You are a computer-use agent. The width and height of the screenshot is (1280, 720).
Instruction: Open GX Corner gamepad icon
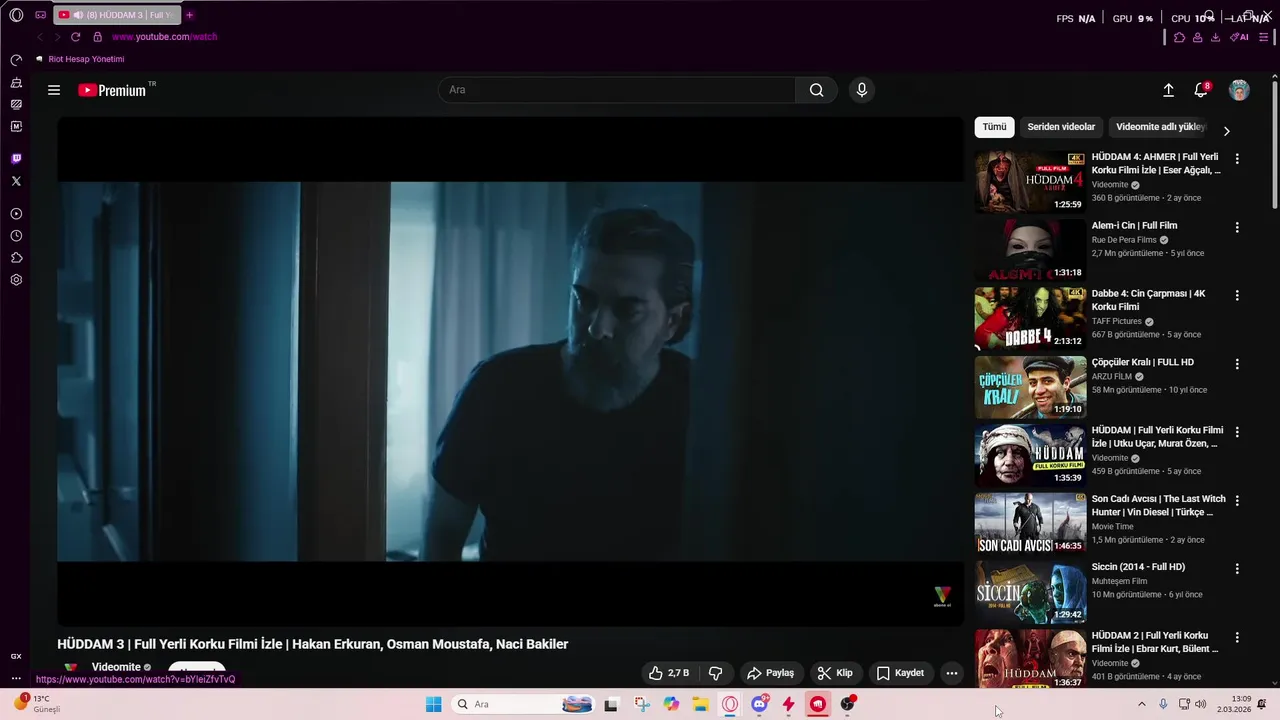[x=40, y=15]
